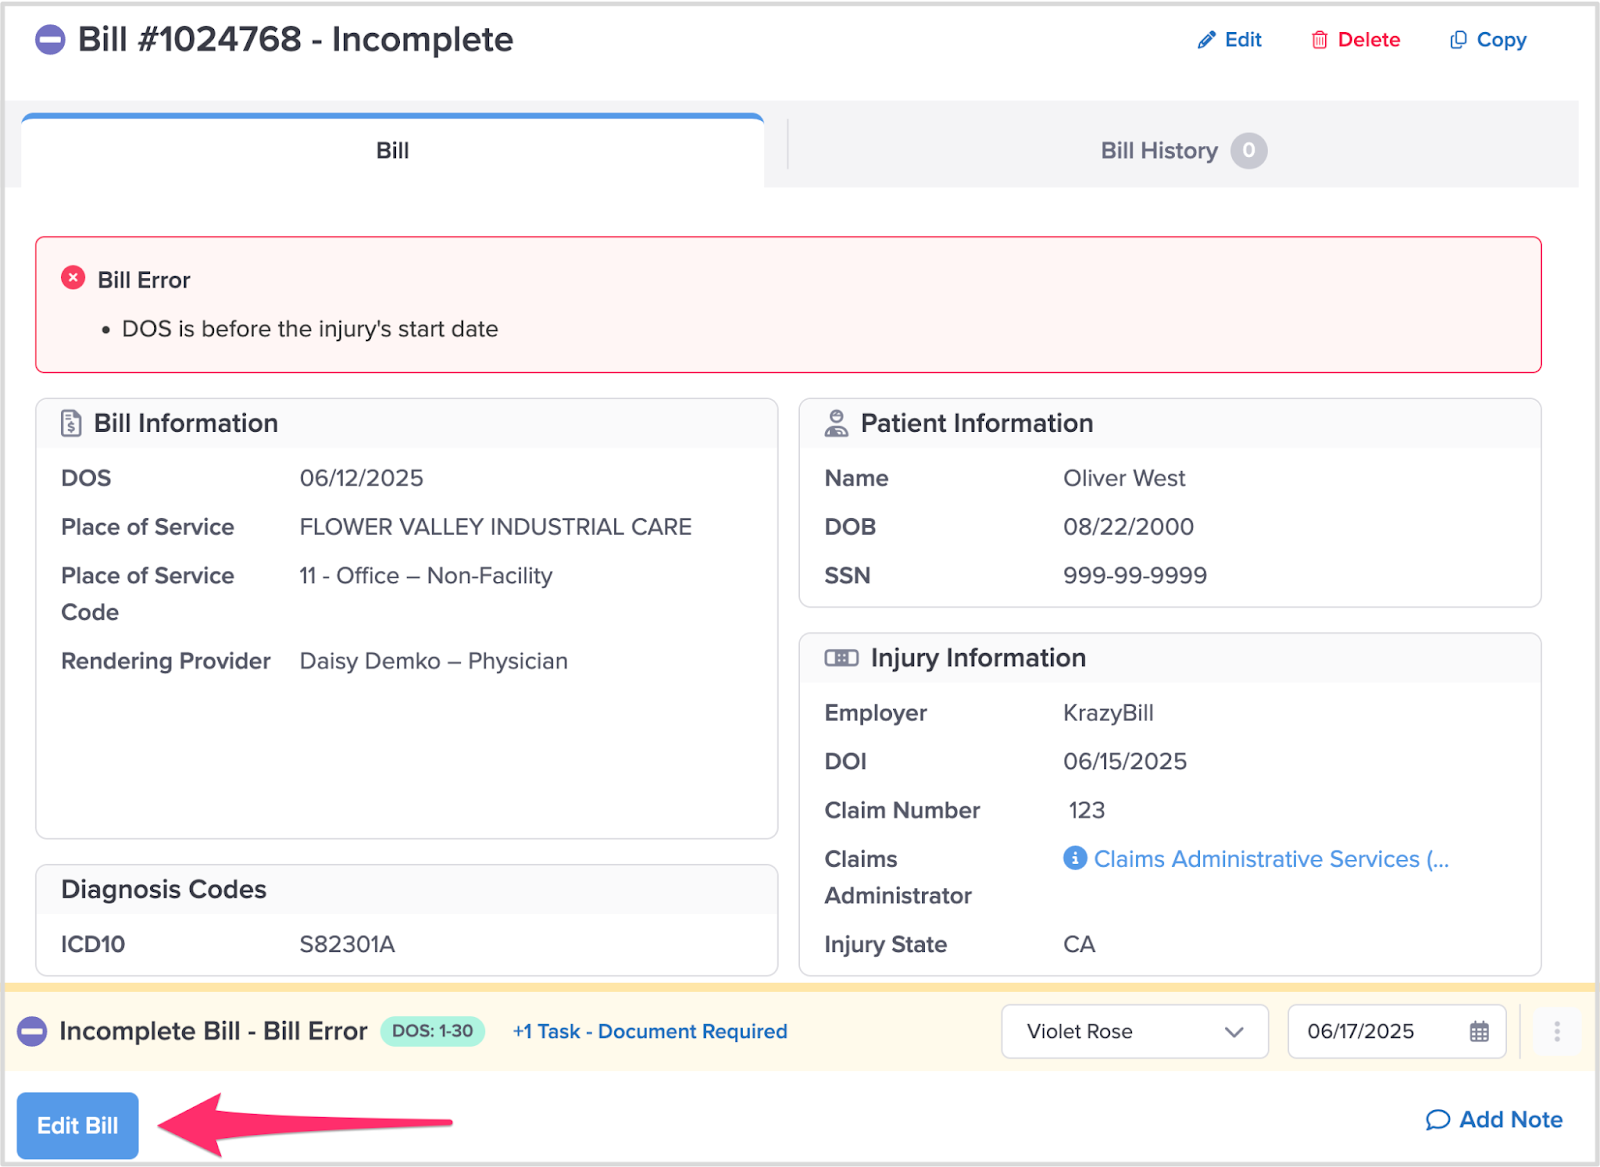Screen dimensions: 1600x1167
Task: Switch to the Bill History tab
Action: 1183,151
